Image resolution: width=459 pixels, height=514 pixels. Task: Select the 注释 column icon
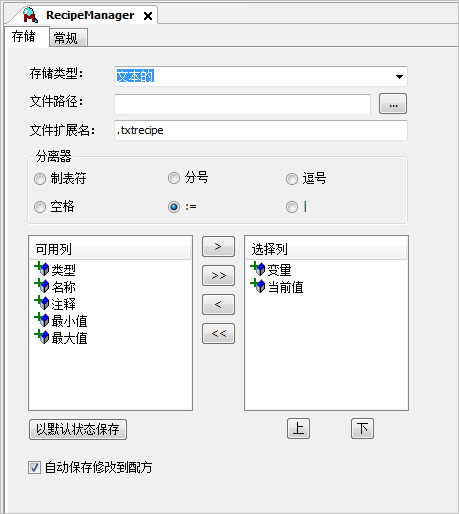click(42, 303)
